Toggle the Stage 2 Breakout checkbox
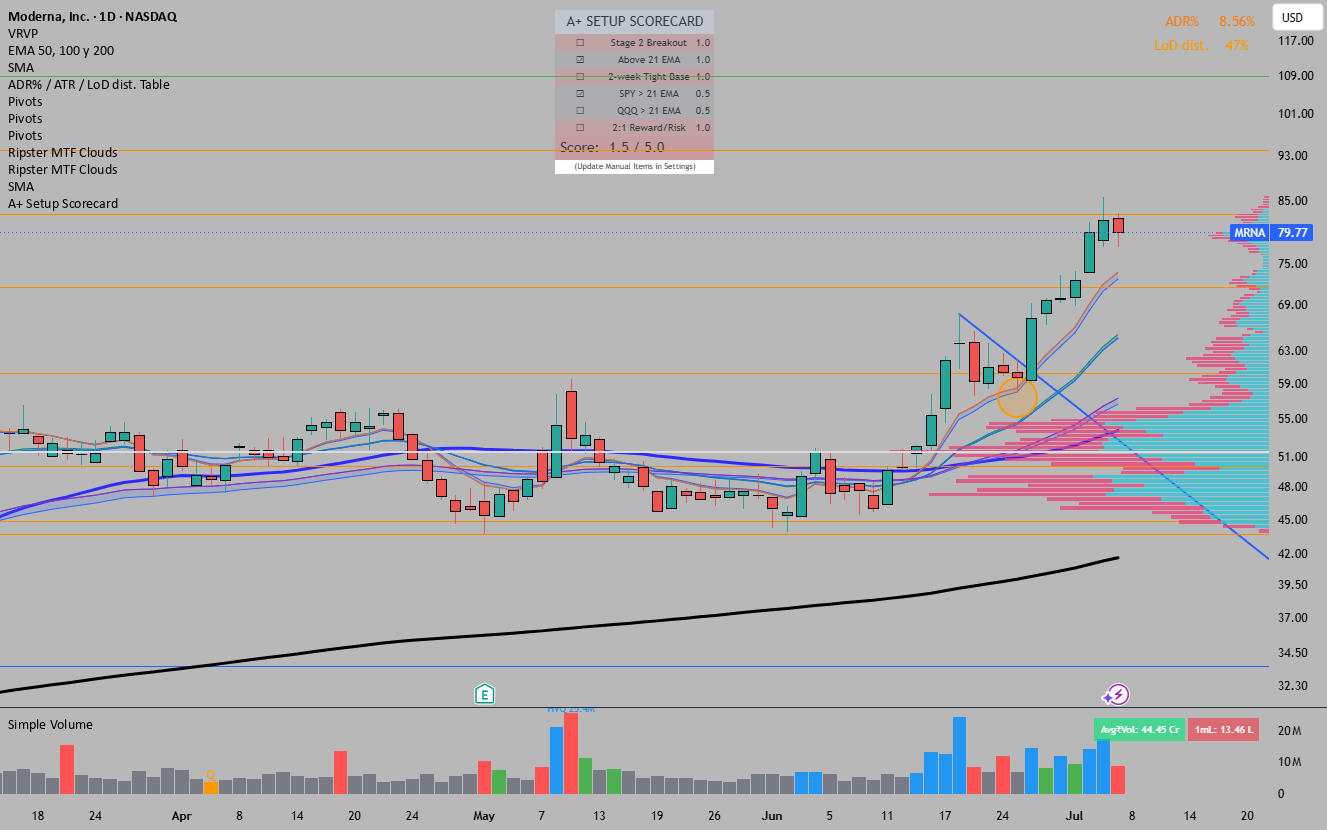 point(580,43)
